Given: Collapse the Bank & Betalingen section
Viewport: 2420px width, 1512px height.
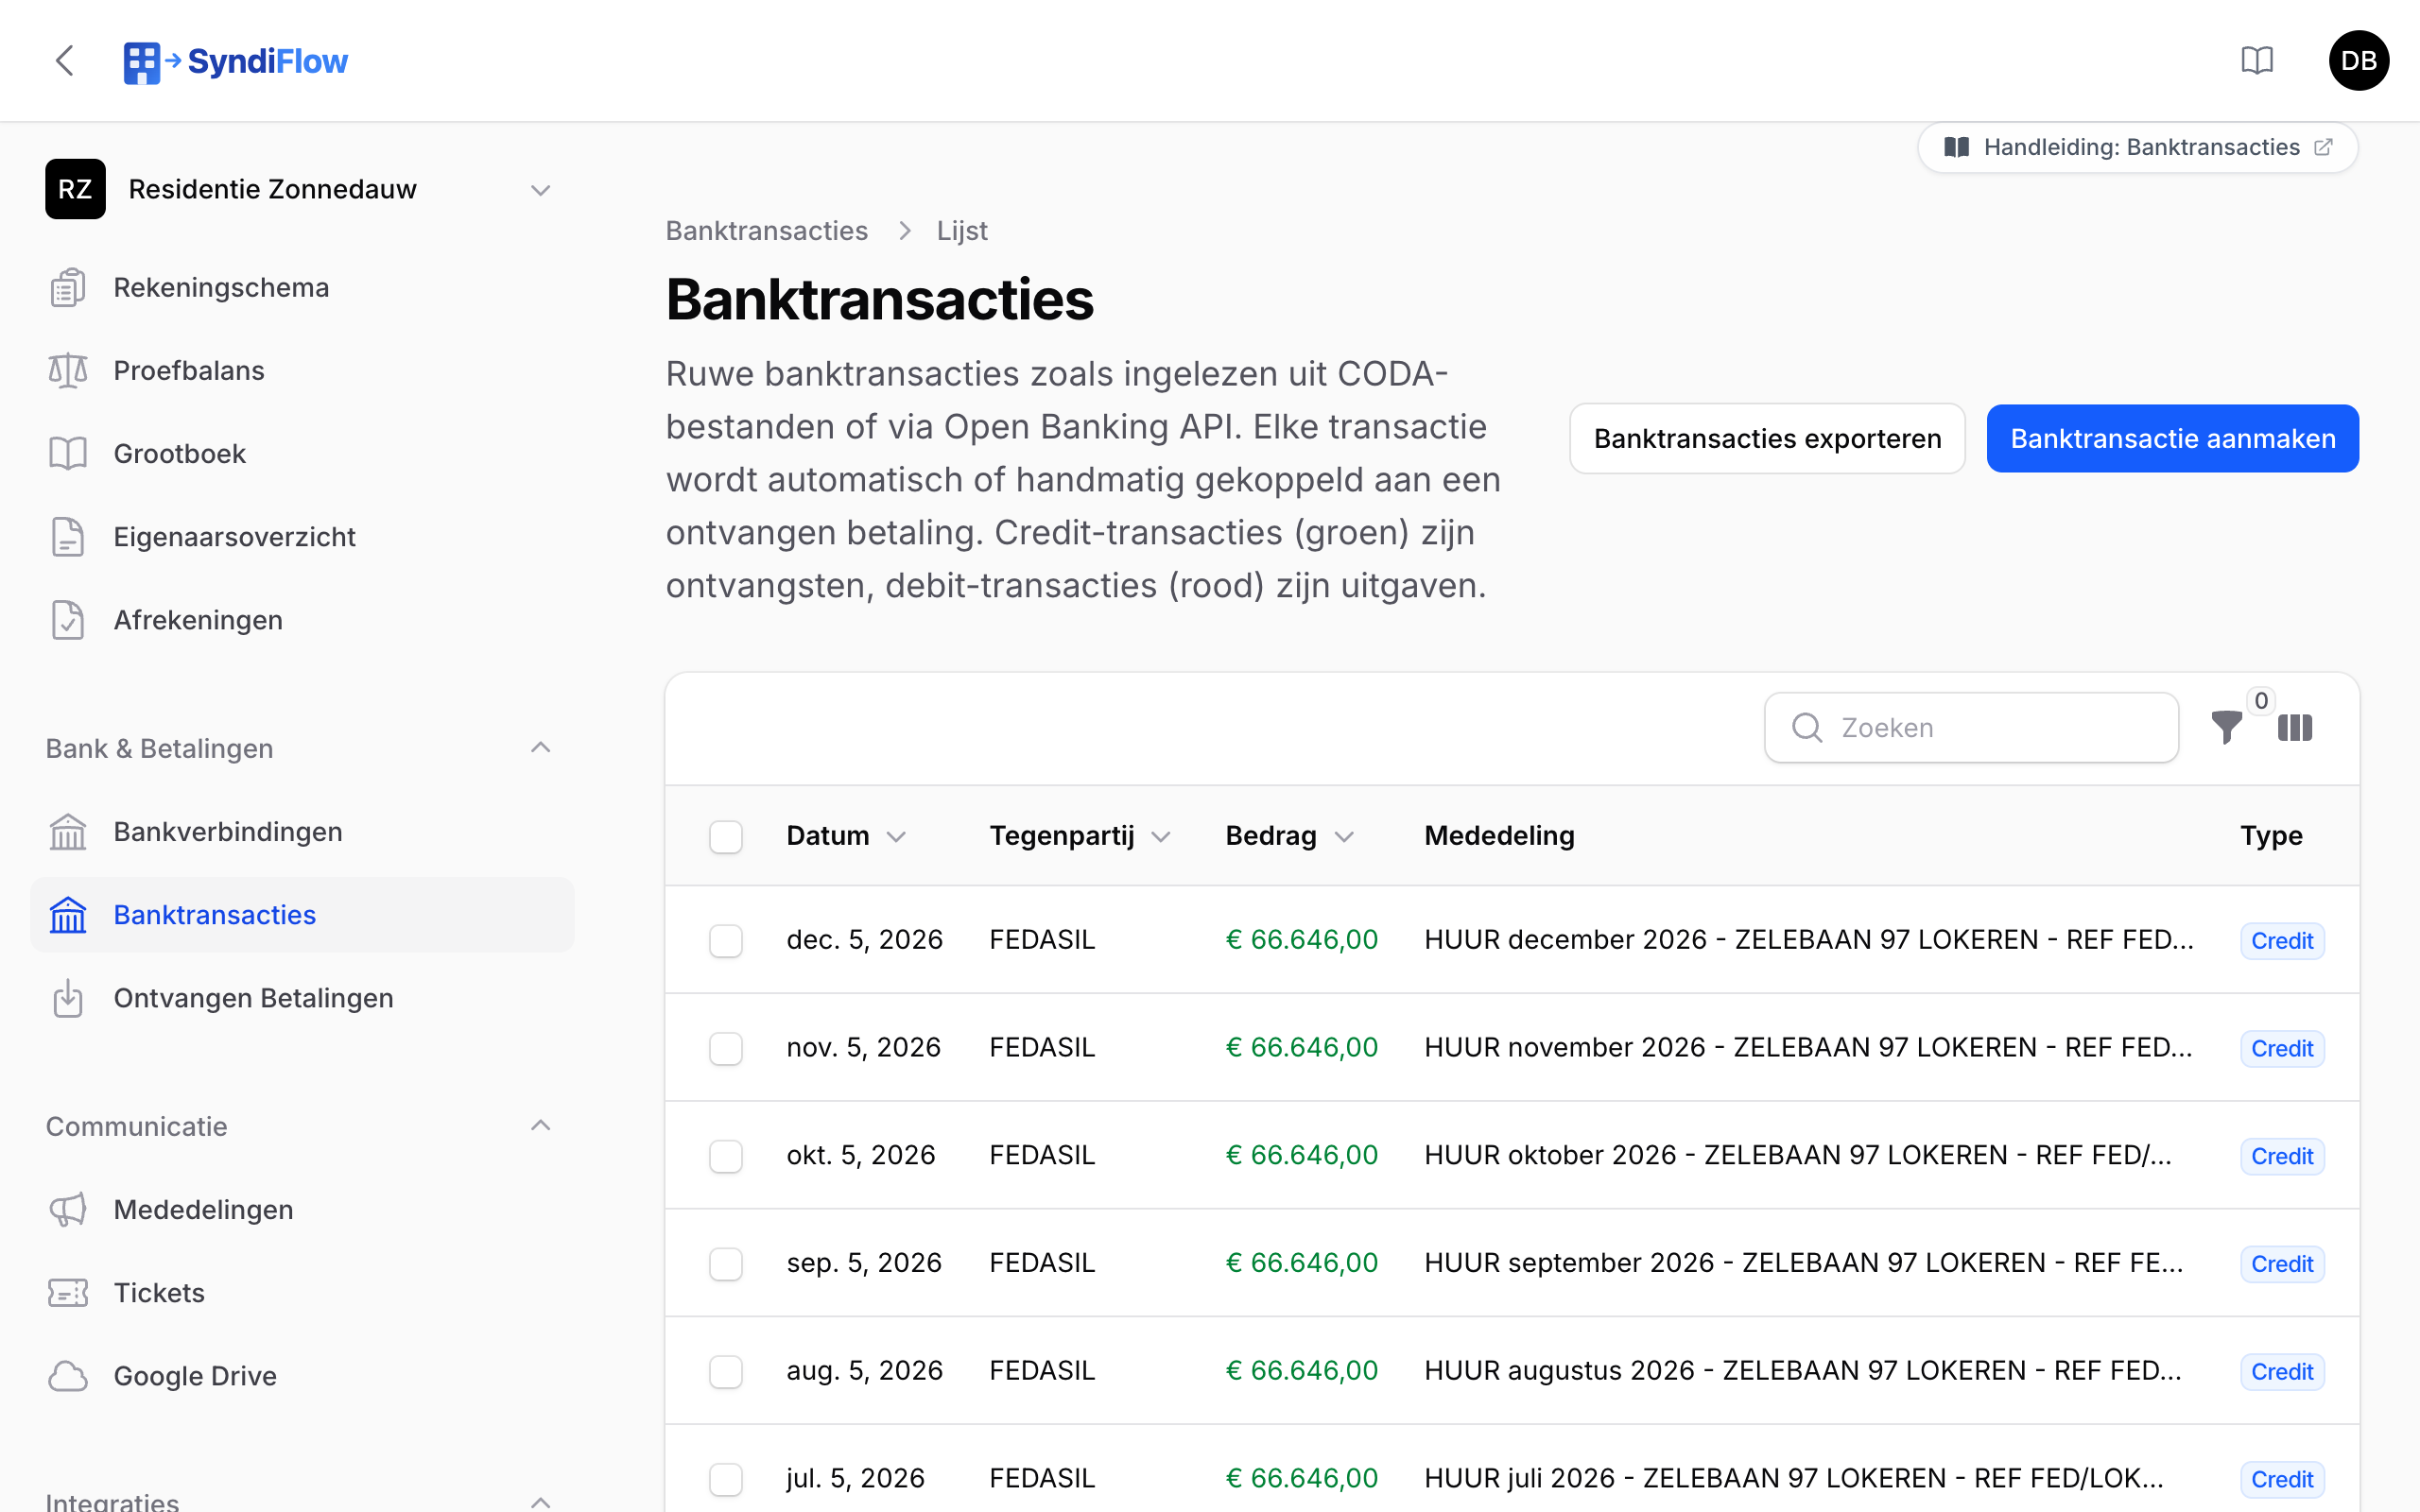Looking at the screenshot, I should point(540,748).
